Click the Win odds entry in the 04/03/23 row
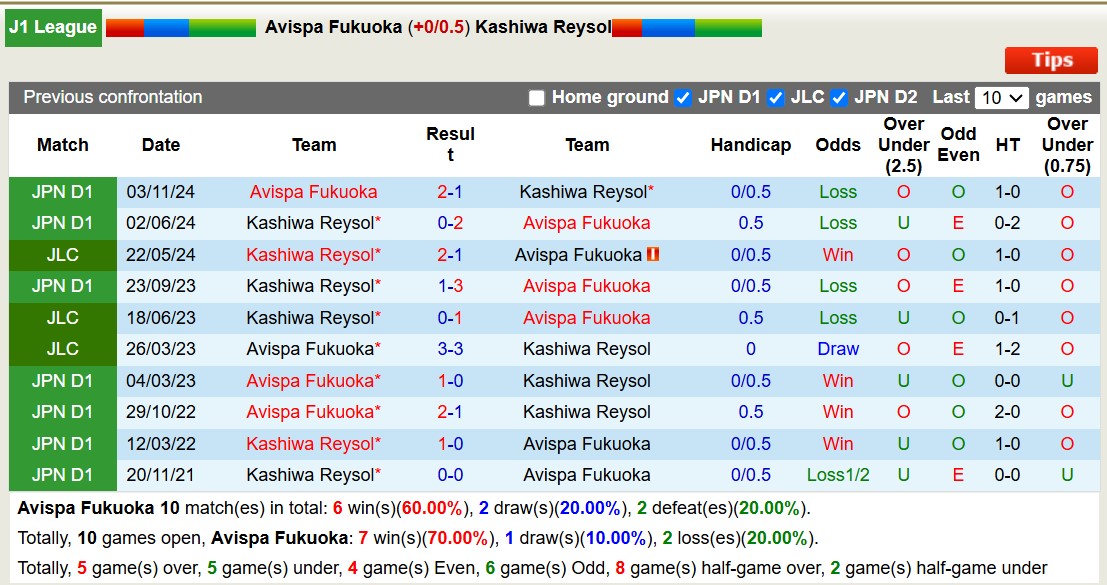Screen dimensions: 1107x585 click(838, 380)
